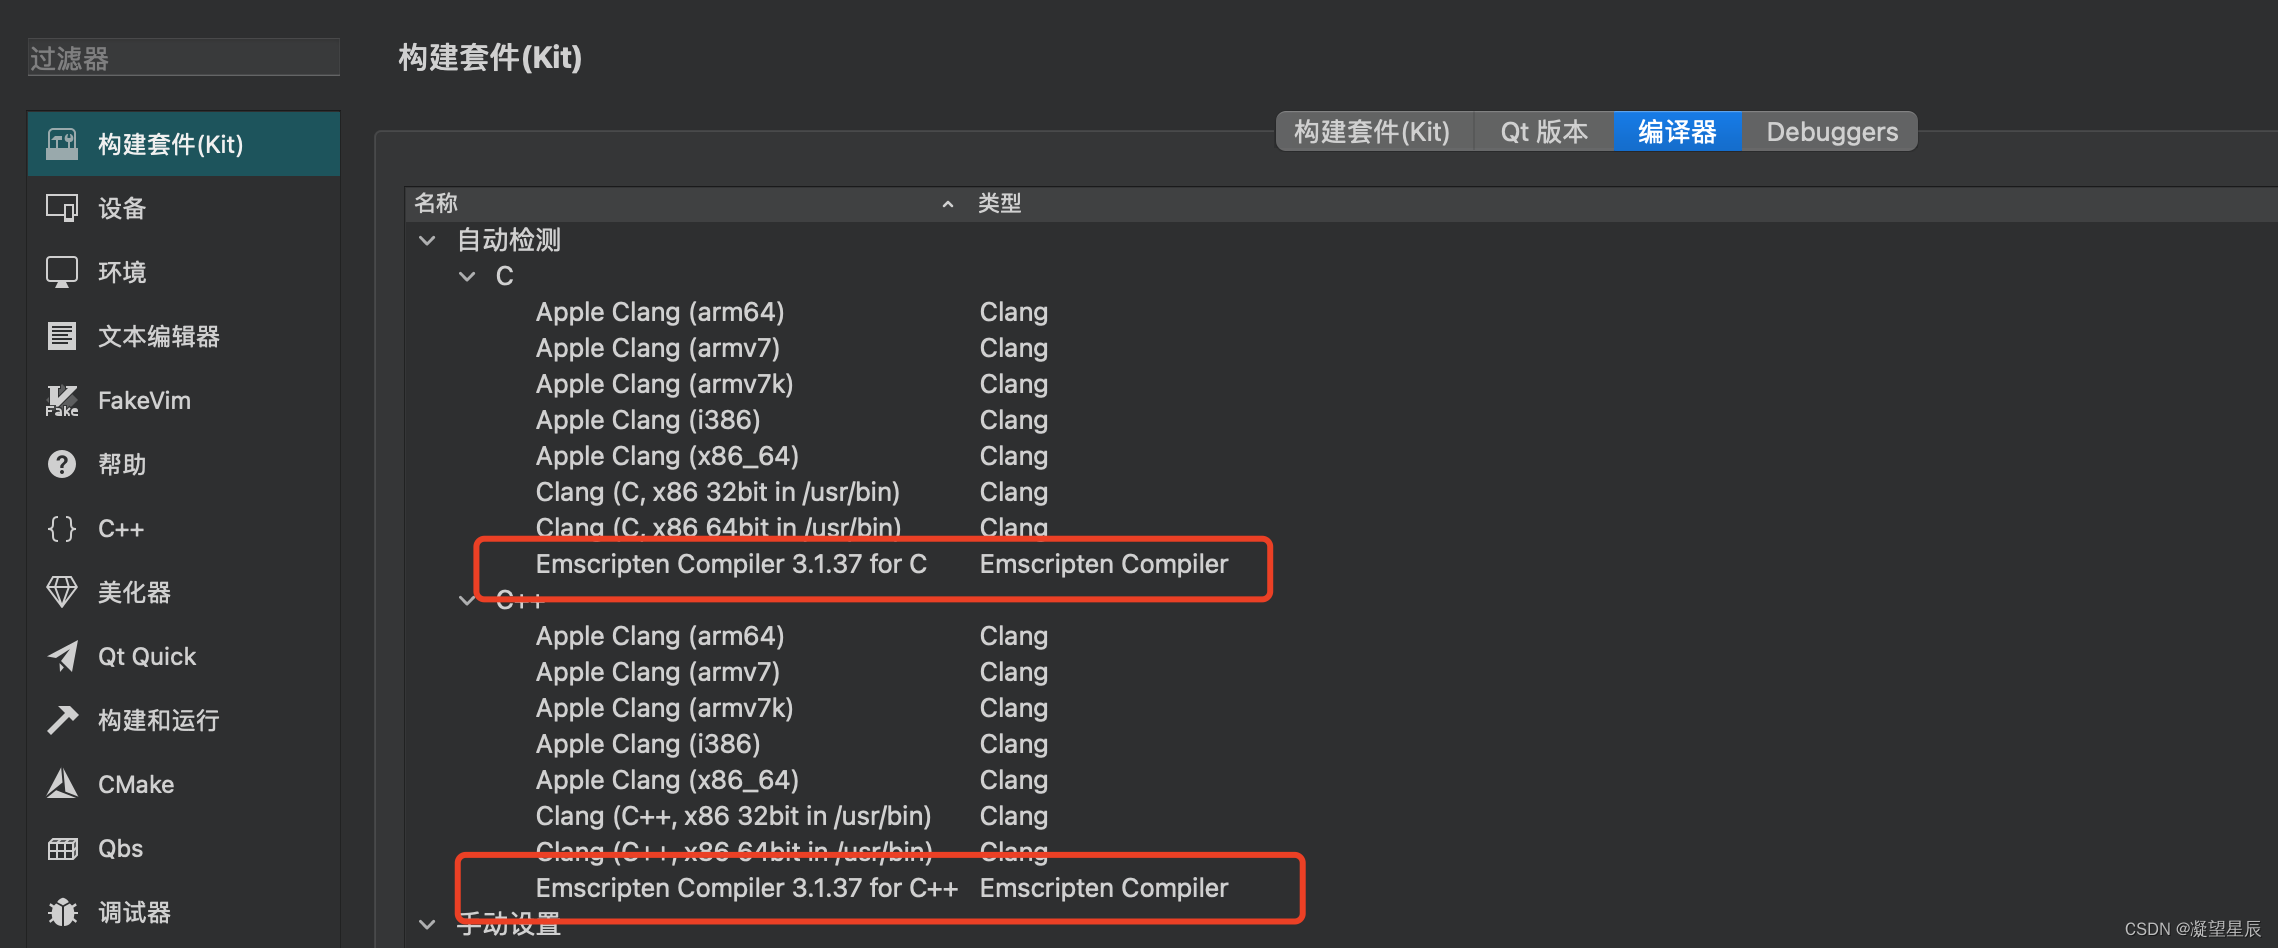The image size is (2278, 948).
Task: Collapse the C++ compilers group chevron
Action: (x=467, y=600)
